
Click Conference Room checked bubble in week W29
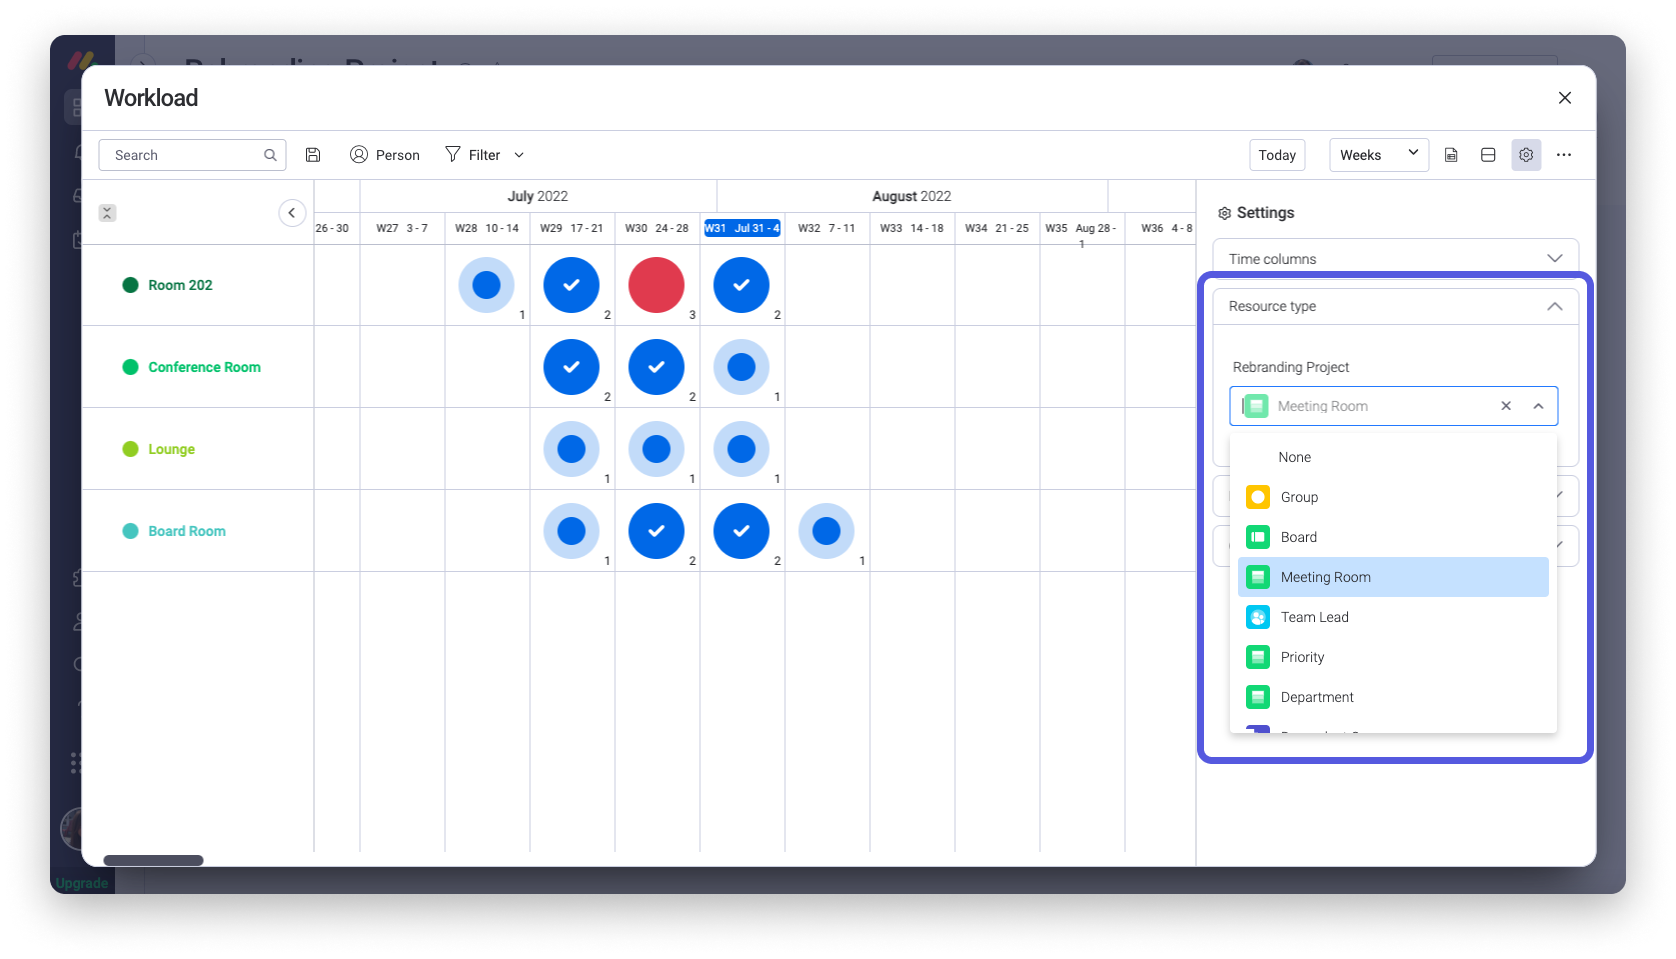tap(571, 367)
